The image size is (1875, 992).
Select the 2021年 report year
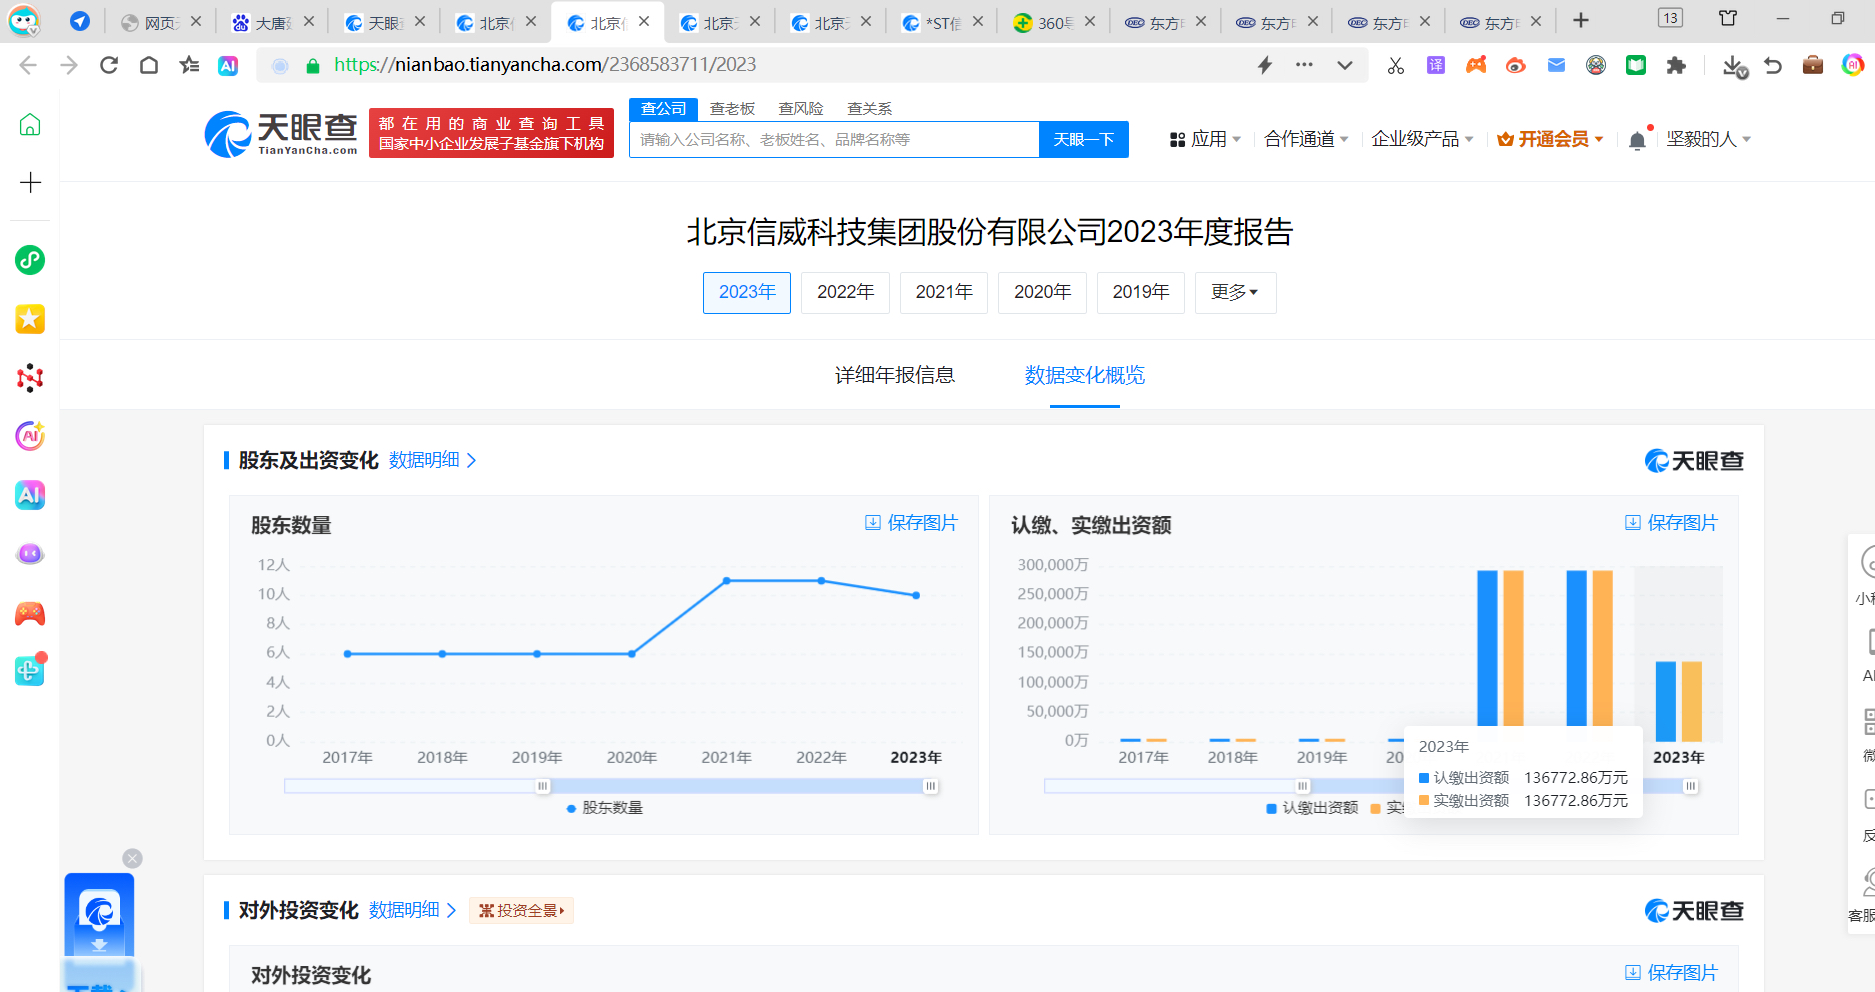coord(944,292)
